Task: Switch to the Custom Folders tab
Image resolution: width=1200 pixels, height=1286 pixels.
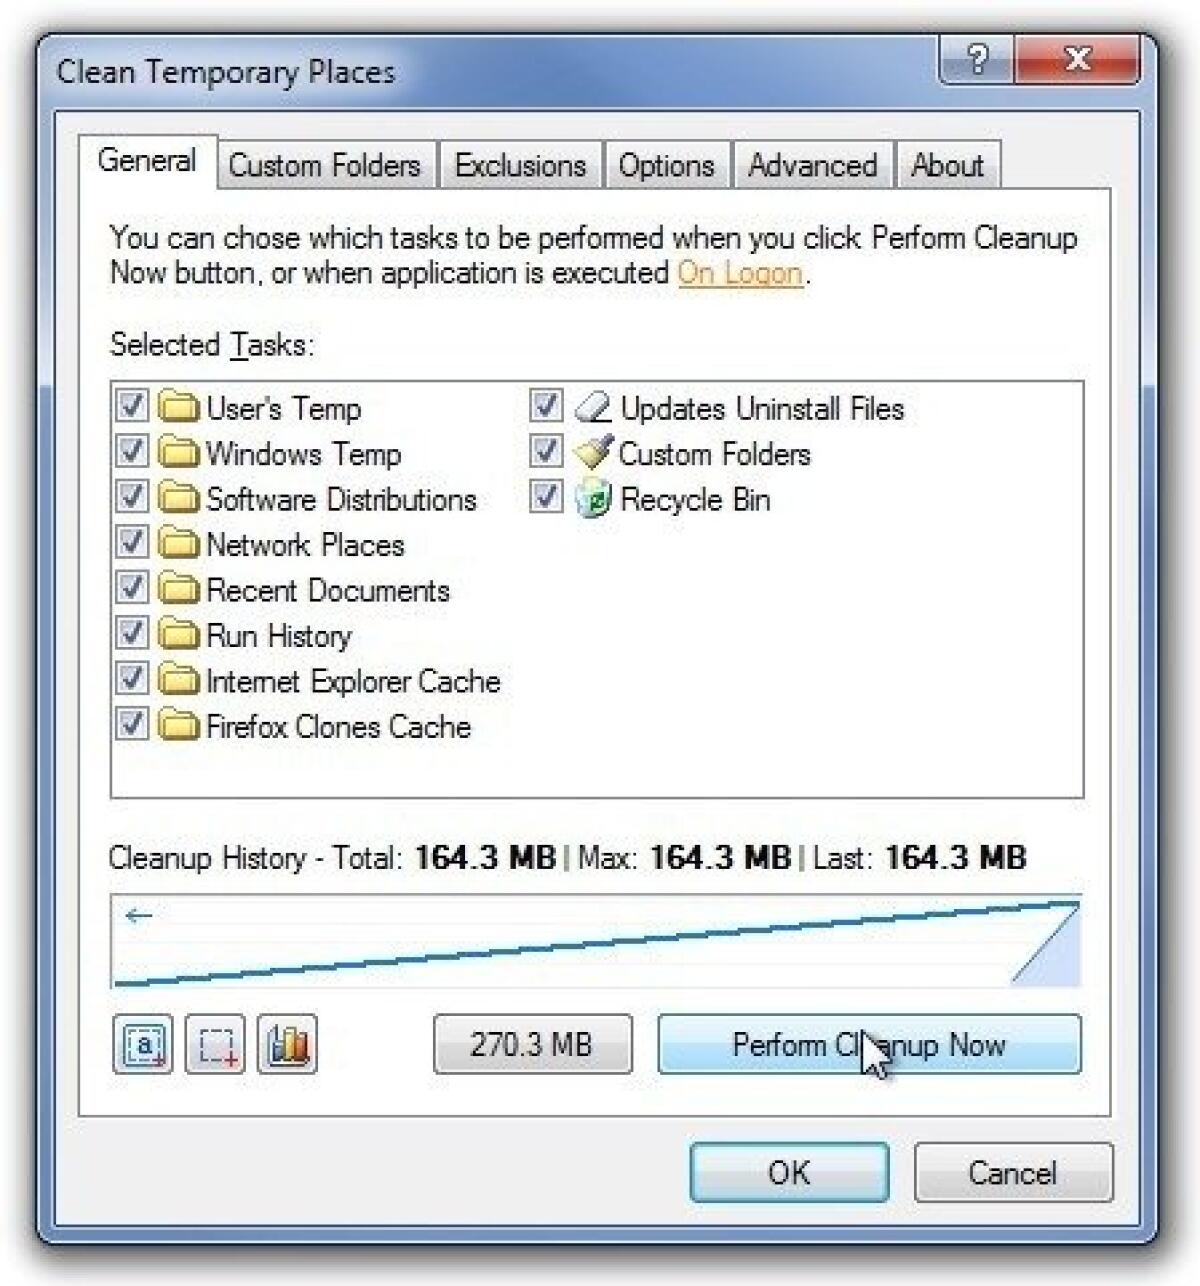Action: coord(323,165)
